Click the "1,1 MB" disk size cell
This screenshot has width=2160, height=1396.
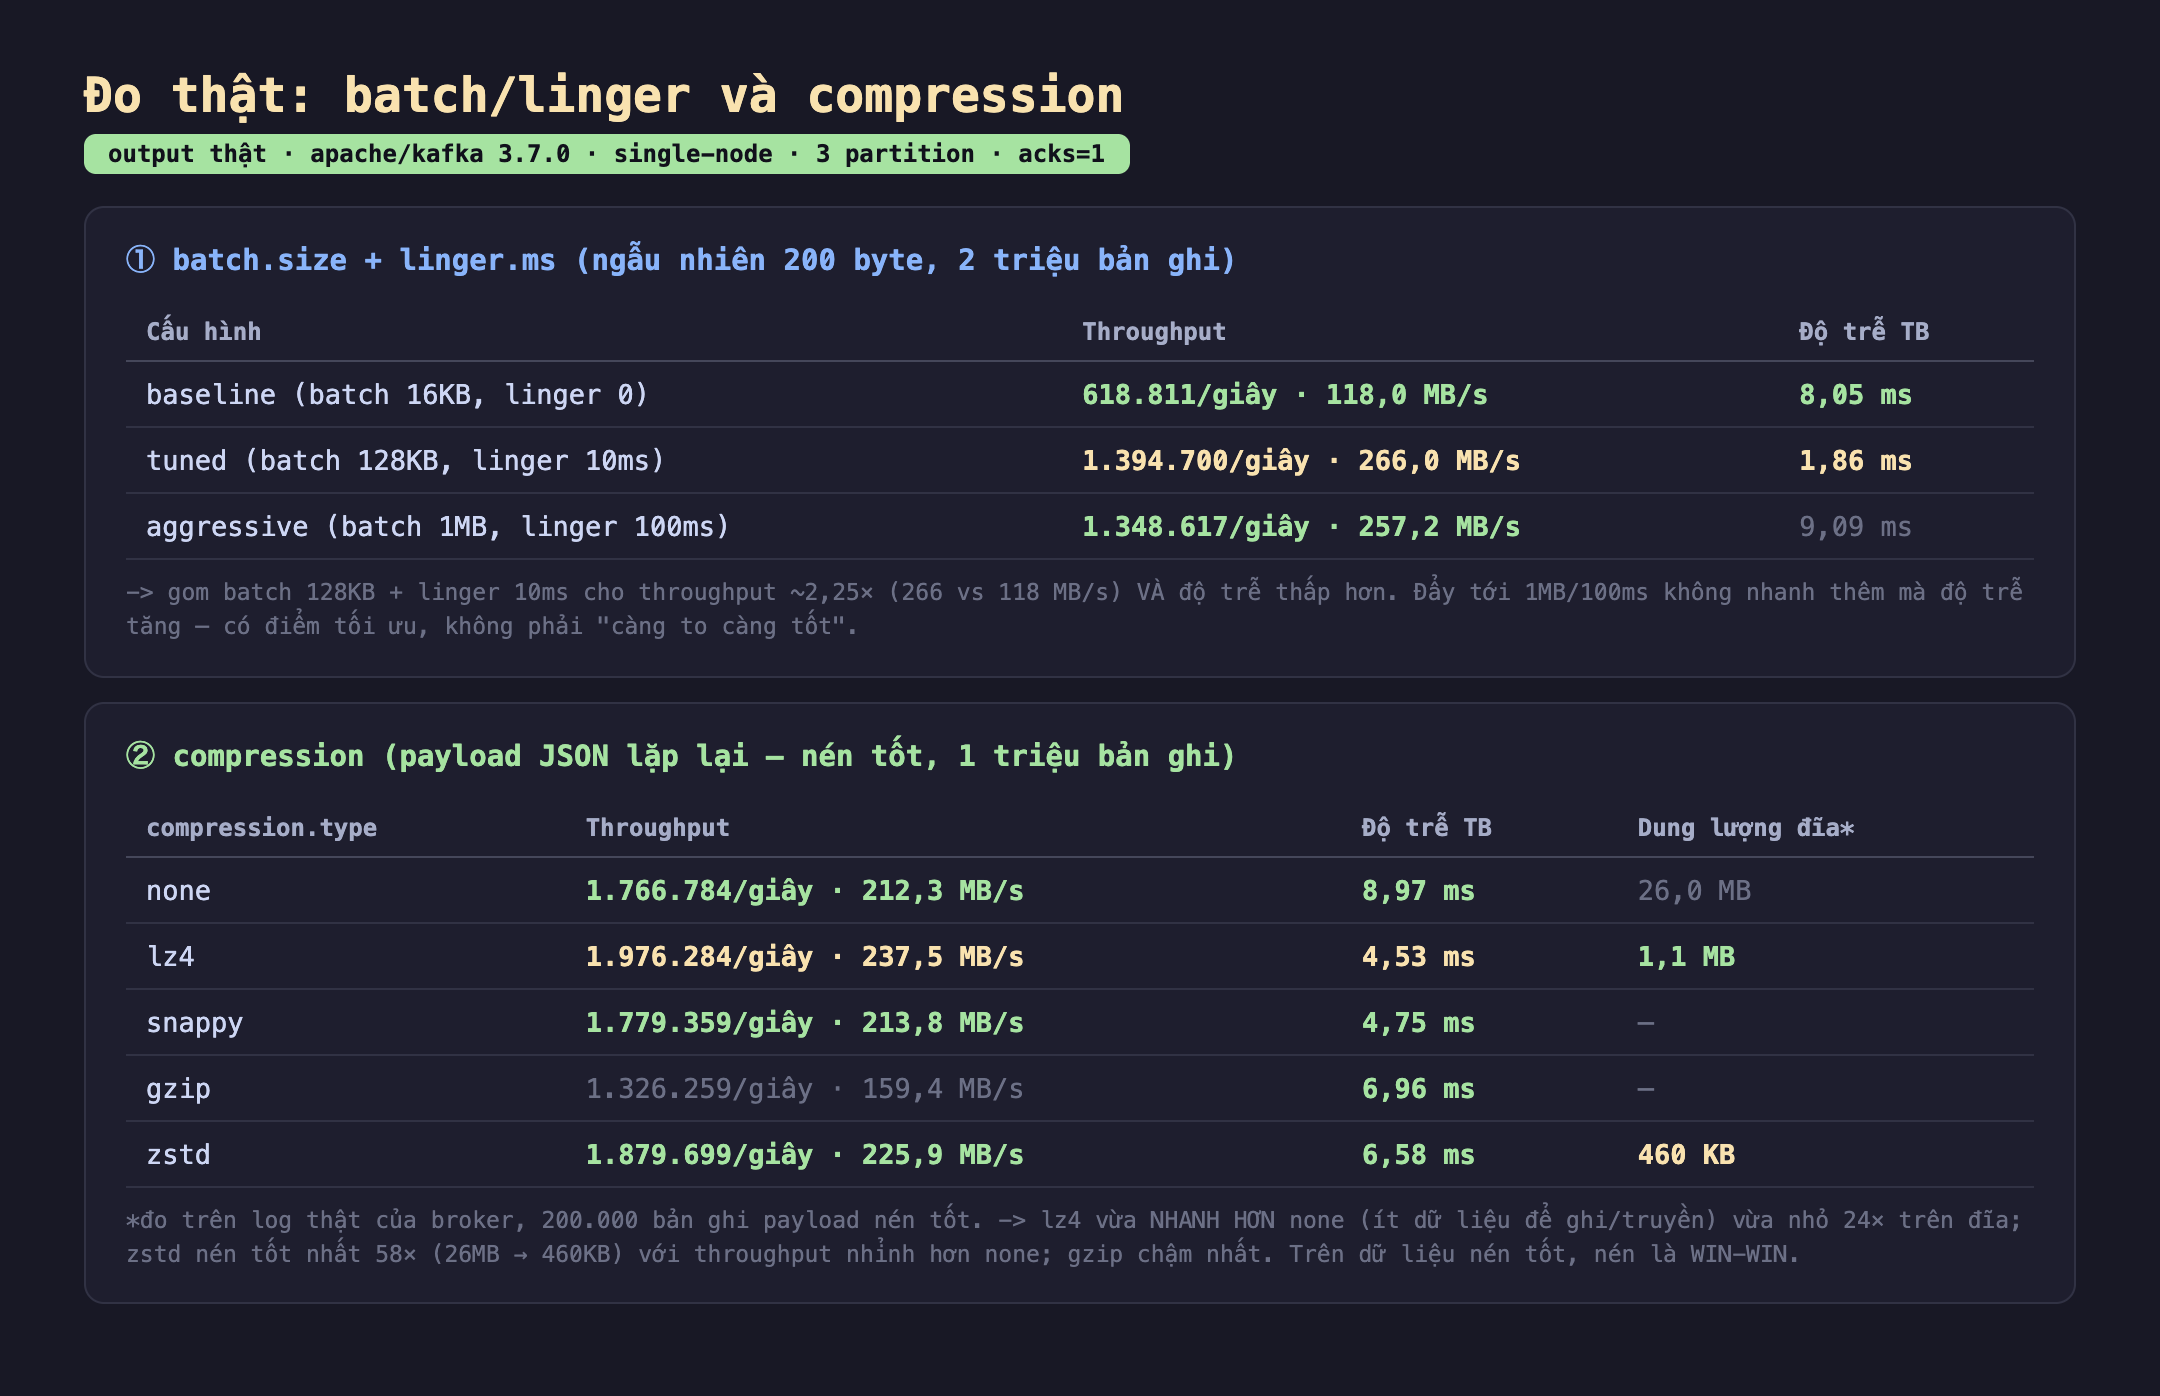tap(1686, 957)
